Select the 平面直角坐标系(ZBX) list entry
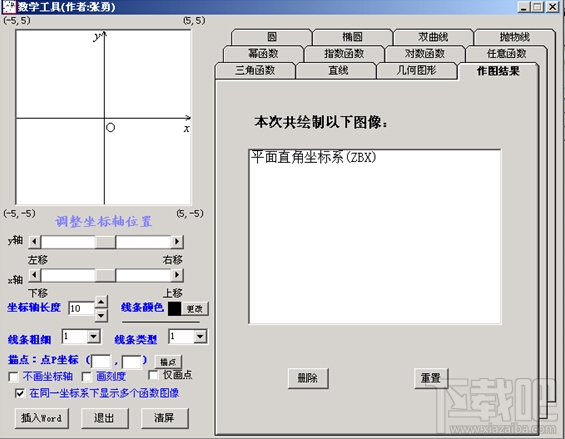The image size is (565, 439). pyautogui.click(x=313, y=158)
